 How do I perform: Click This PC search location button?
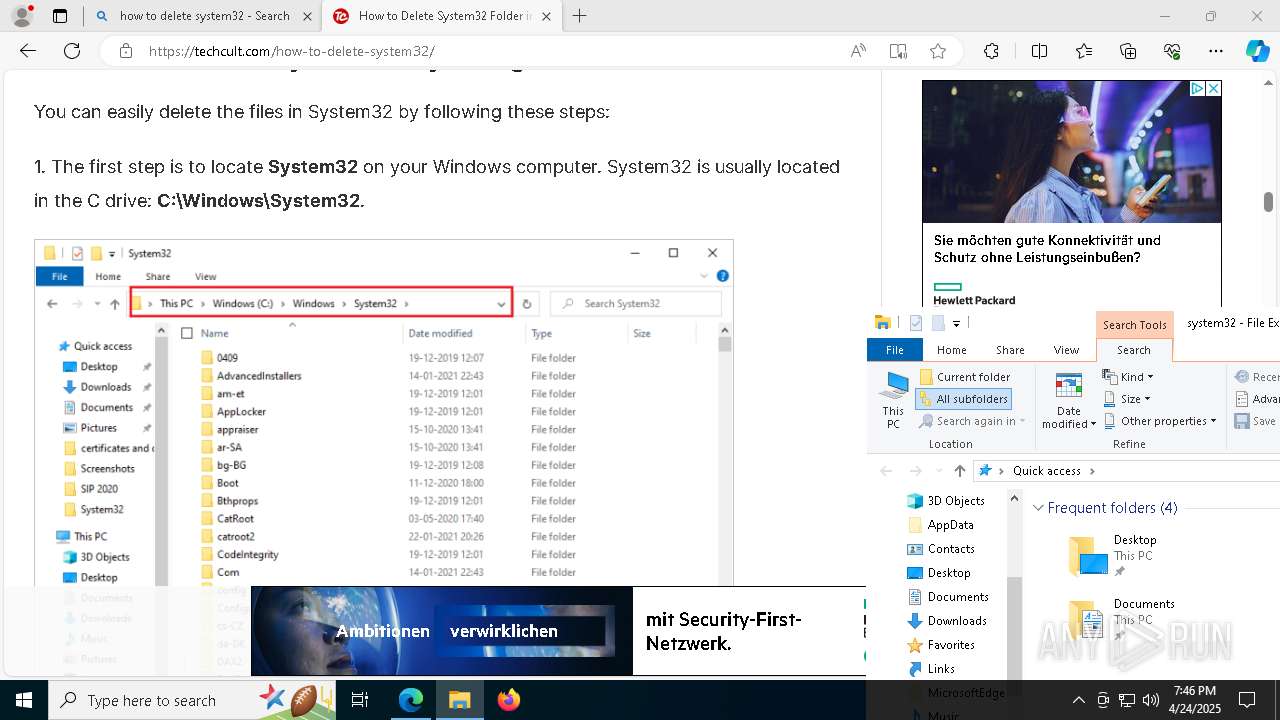point(893,400)
